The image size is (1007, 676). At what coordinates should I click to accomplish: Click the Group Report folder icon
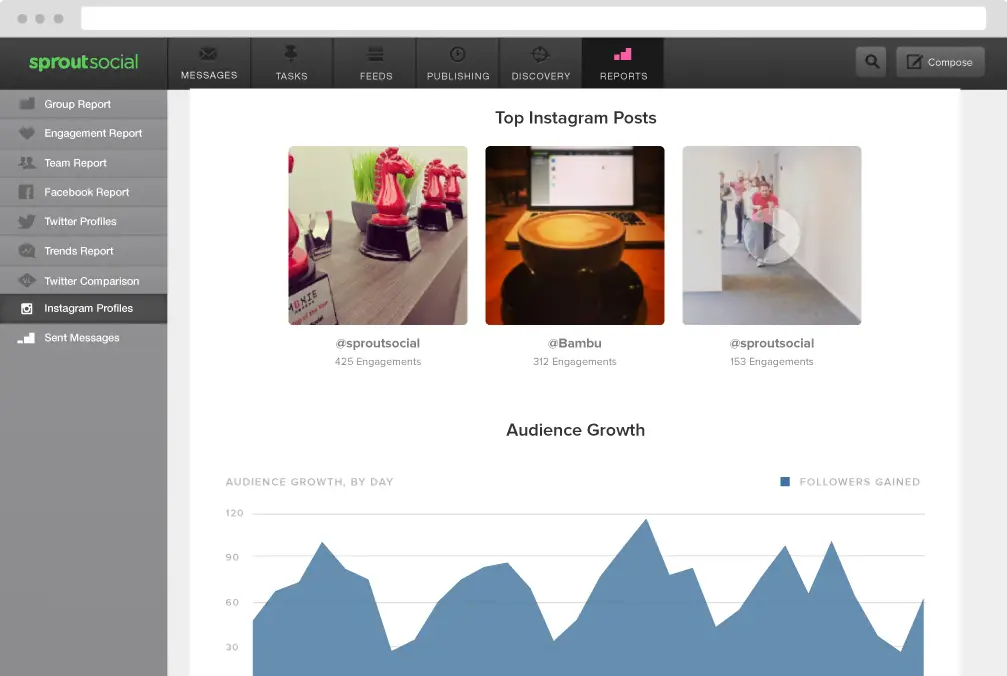(26, 103)
